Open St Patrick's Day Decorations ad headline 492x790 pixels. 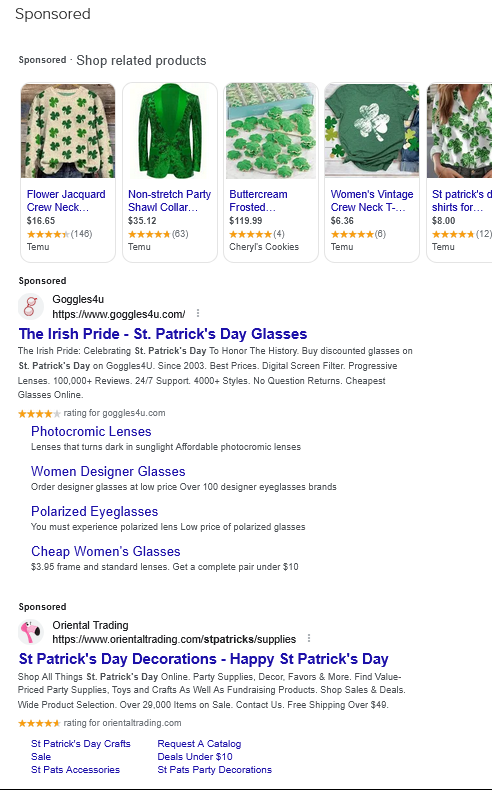point(203,659)
